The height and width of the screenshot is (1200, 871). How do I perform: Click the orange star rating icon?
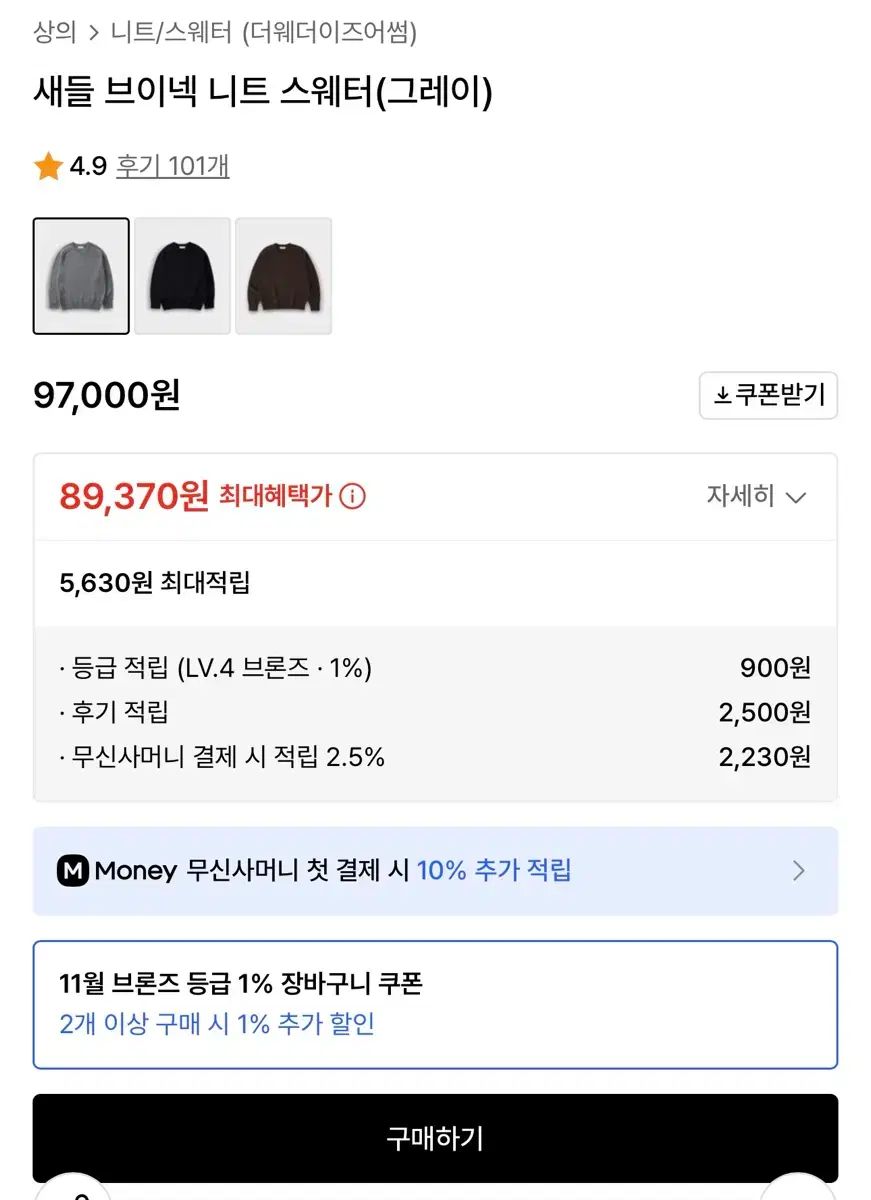click(x=48, y=166)
